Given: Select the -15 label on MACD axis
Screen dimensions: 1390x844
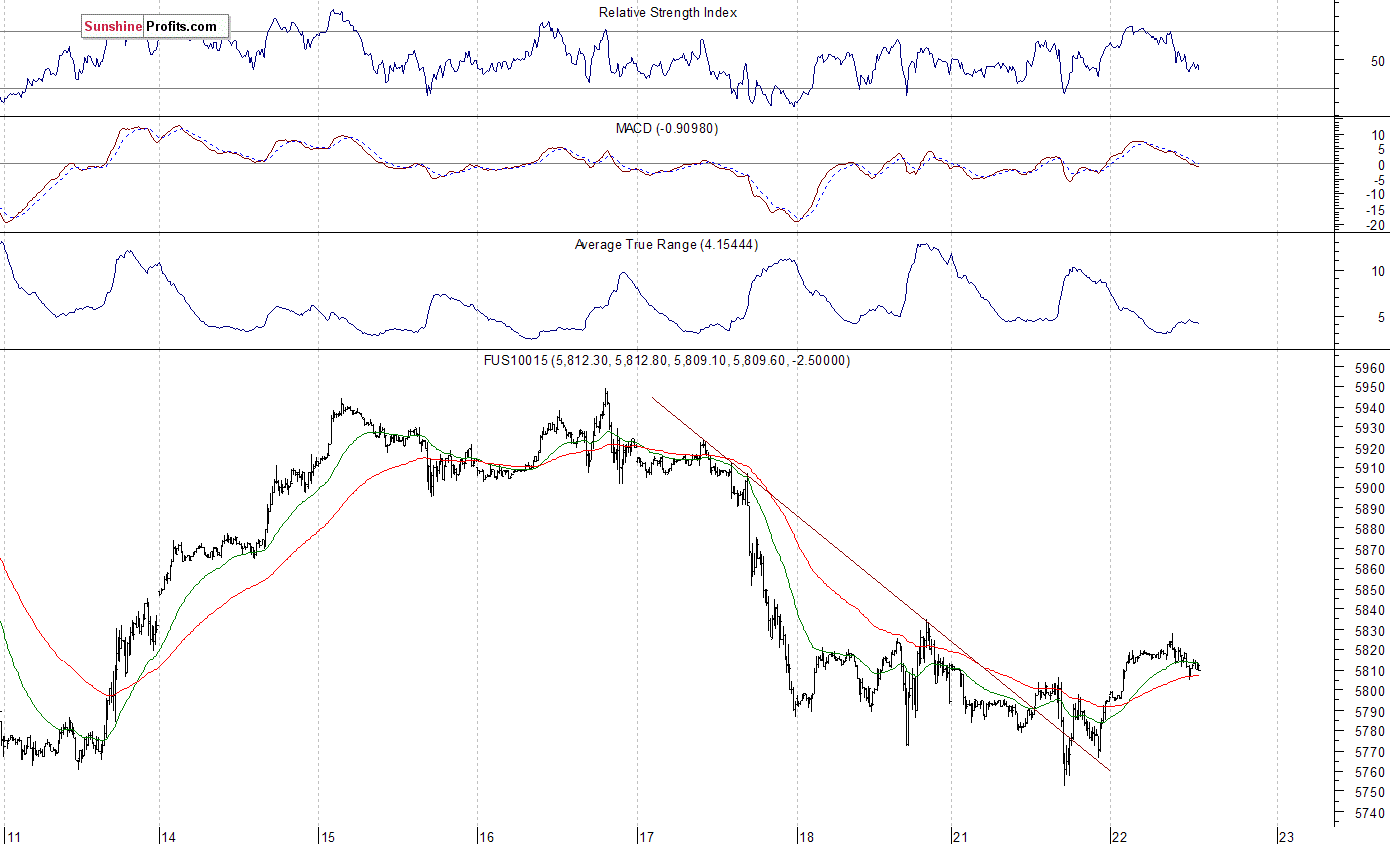Looking at the screenshot, I should (1374, 211).
